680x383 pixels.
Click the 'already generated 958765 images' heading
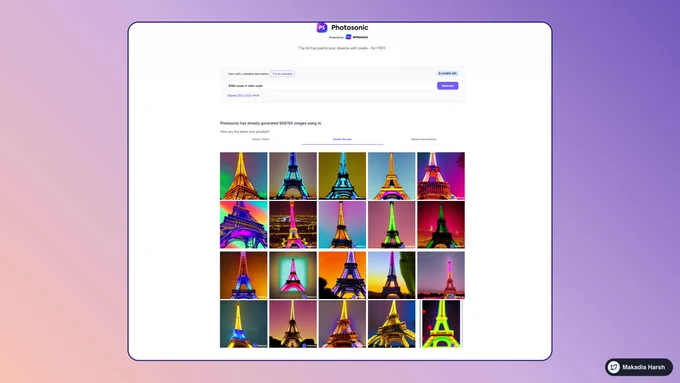(271, 123)
